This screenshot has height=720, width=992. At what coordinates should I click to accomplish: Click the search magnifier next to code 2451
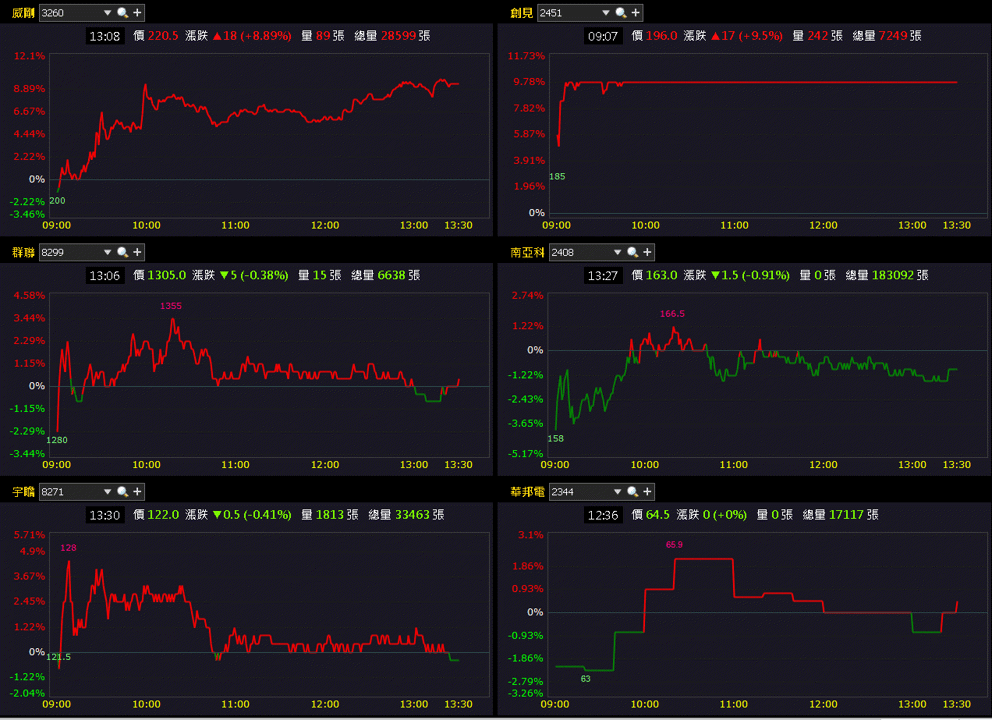[621, 13]
